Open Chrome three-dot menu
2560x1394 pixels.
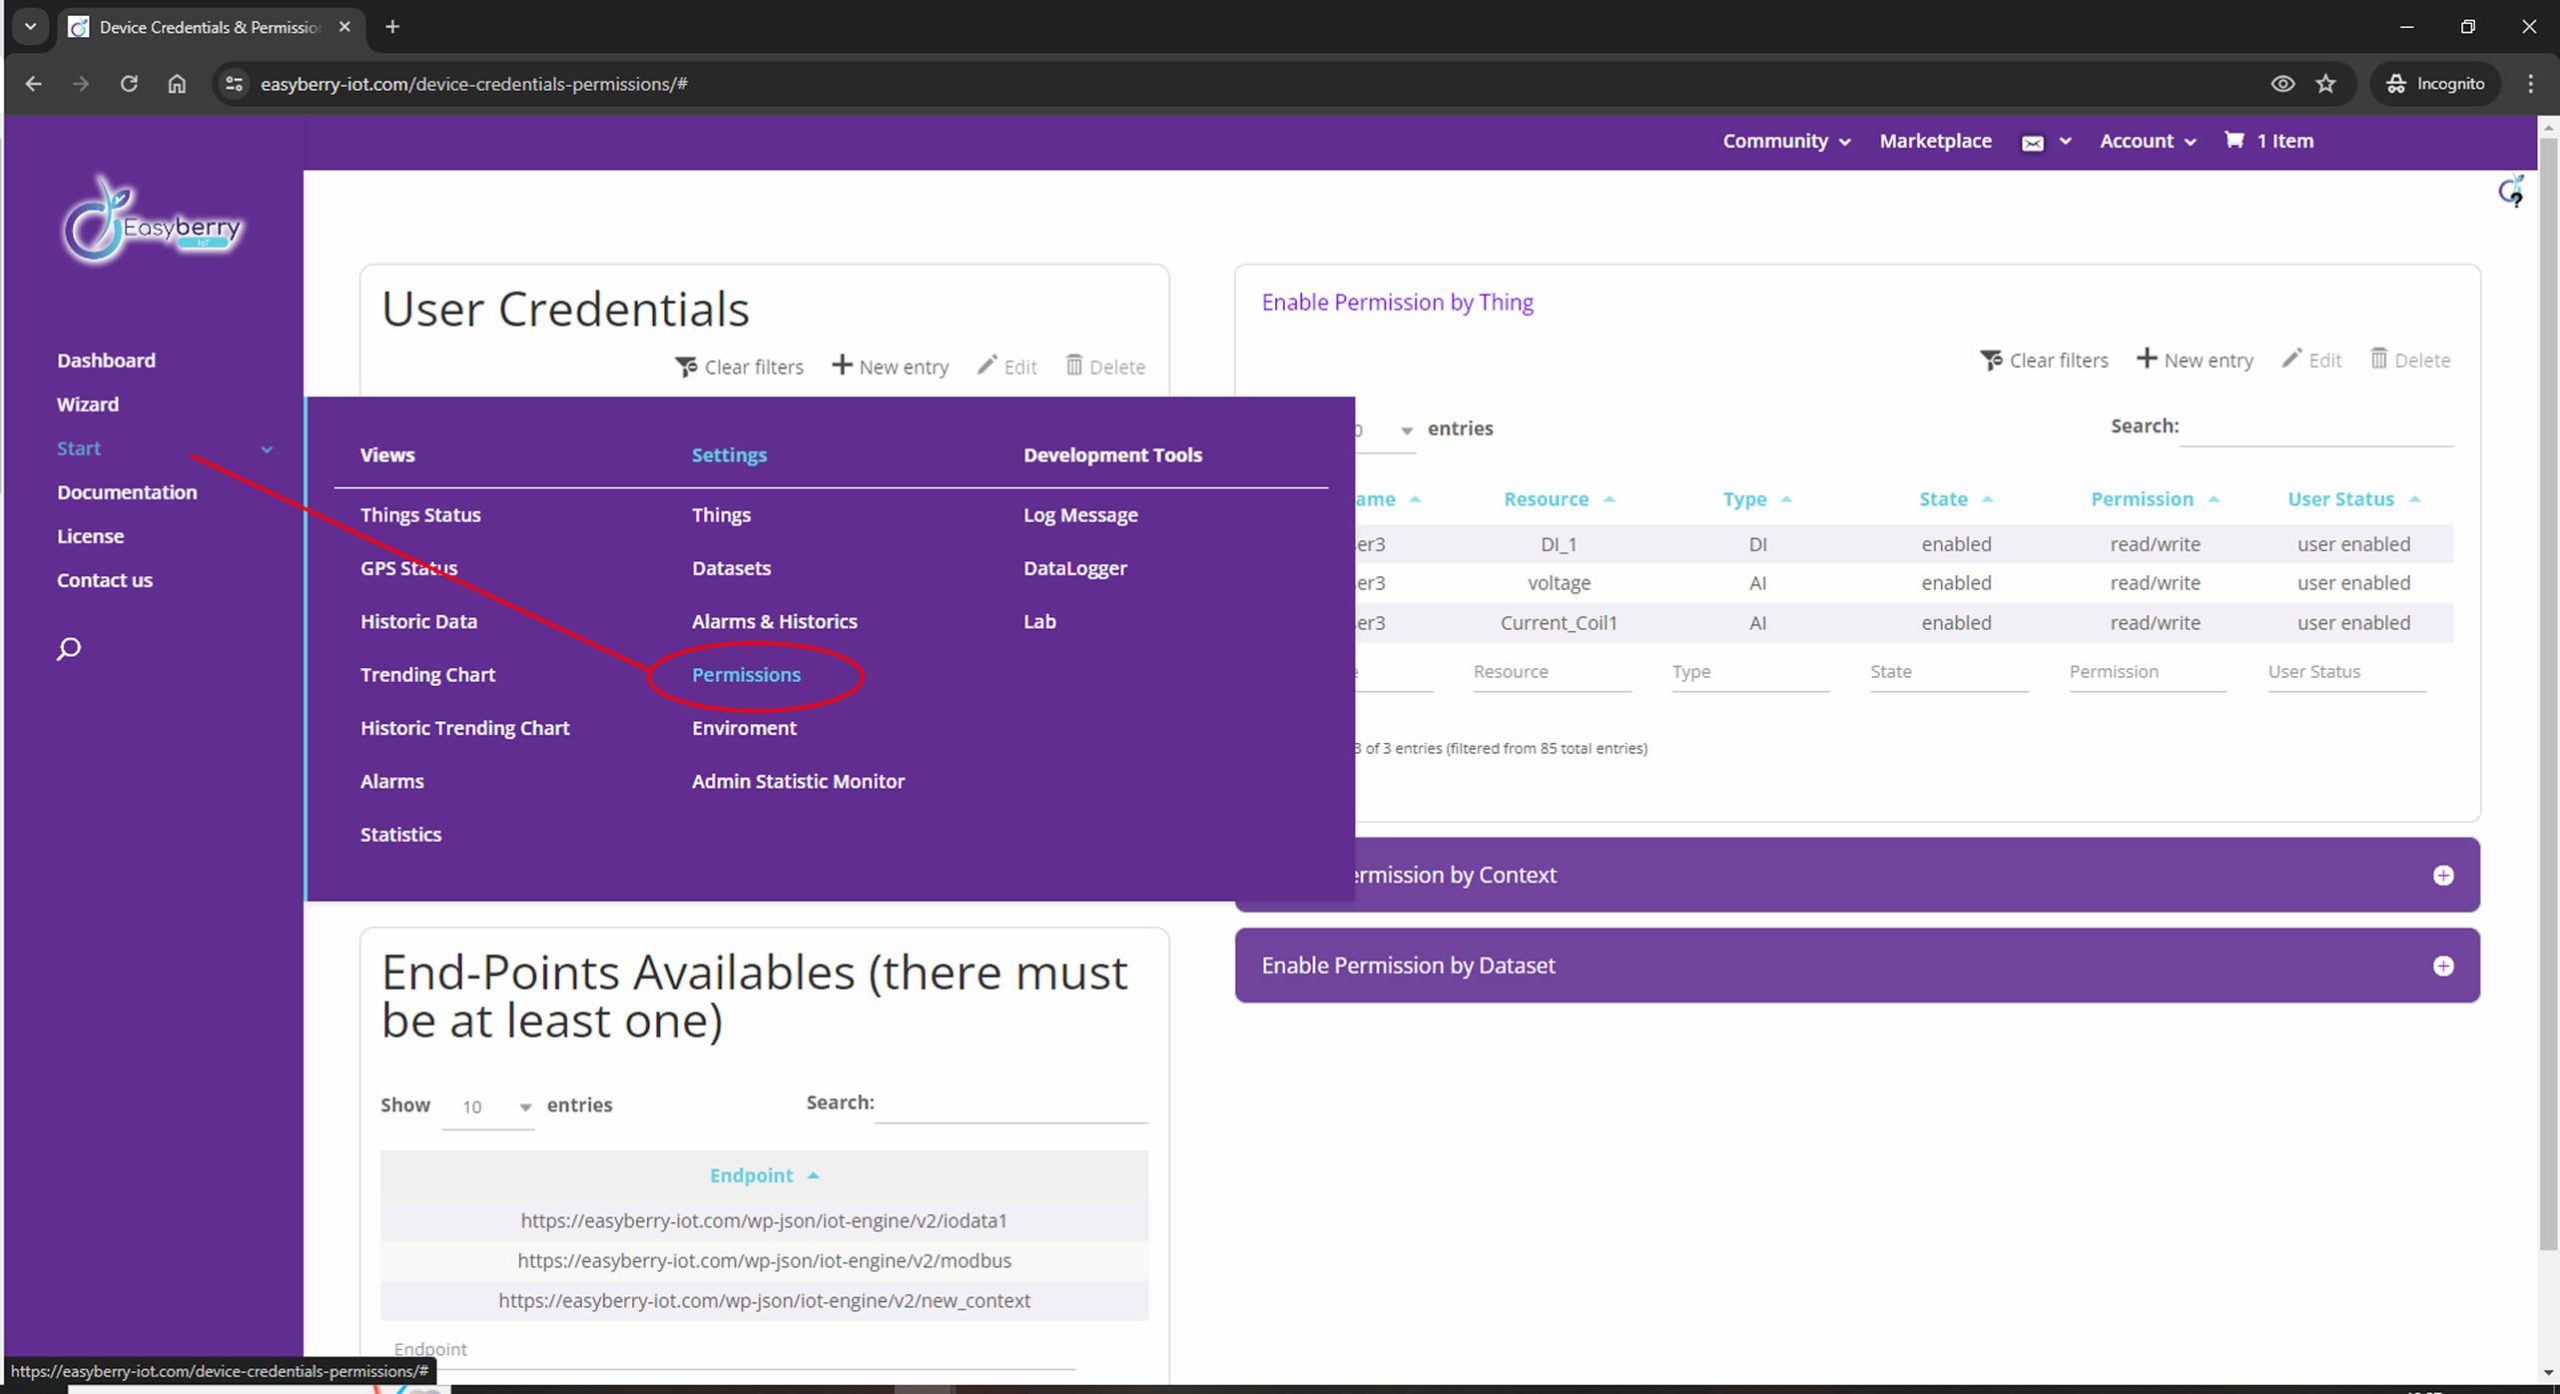coord(2530,84)
